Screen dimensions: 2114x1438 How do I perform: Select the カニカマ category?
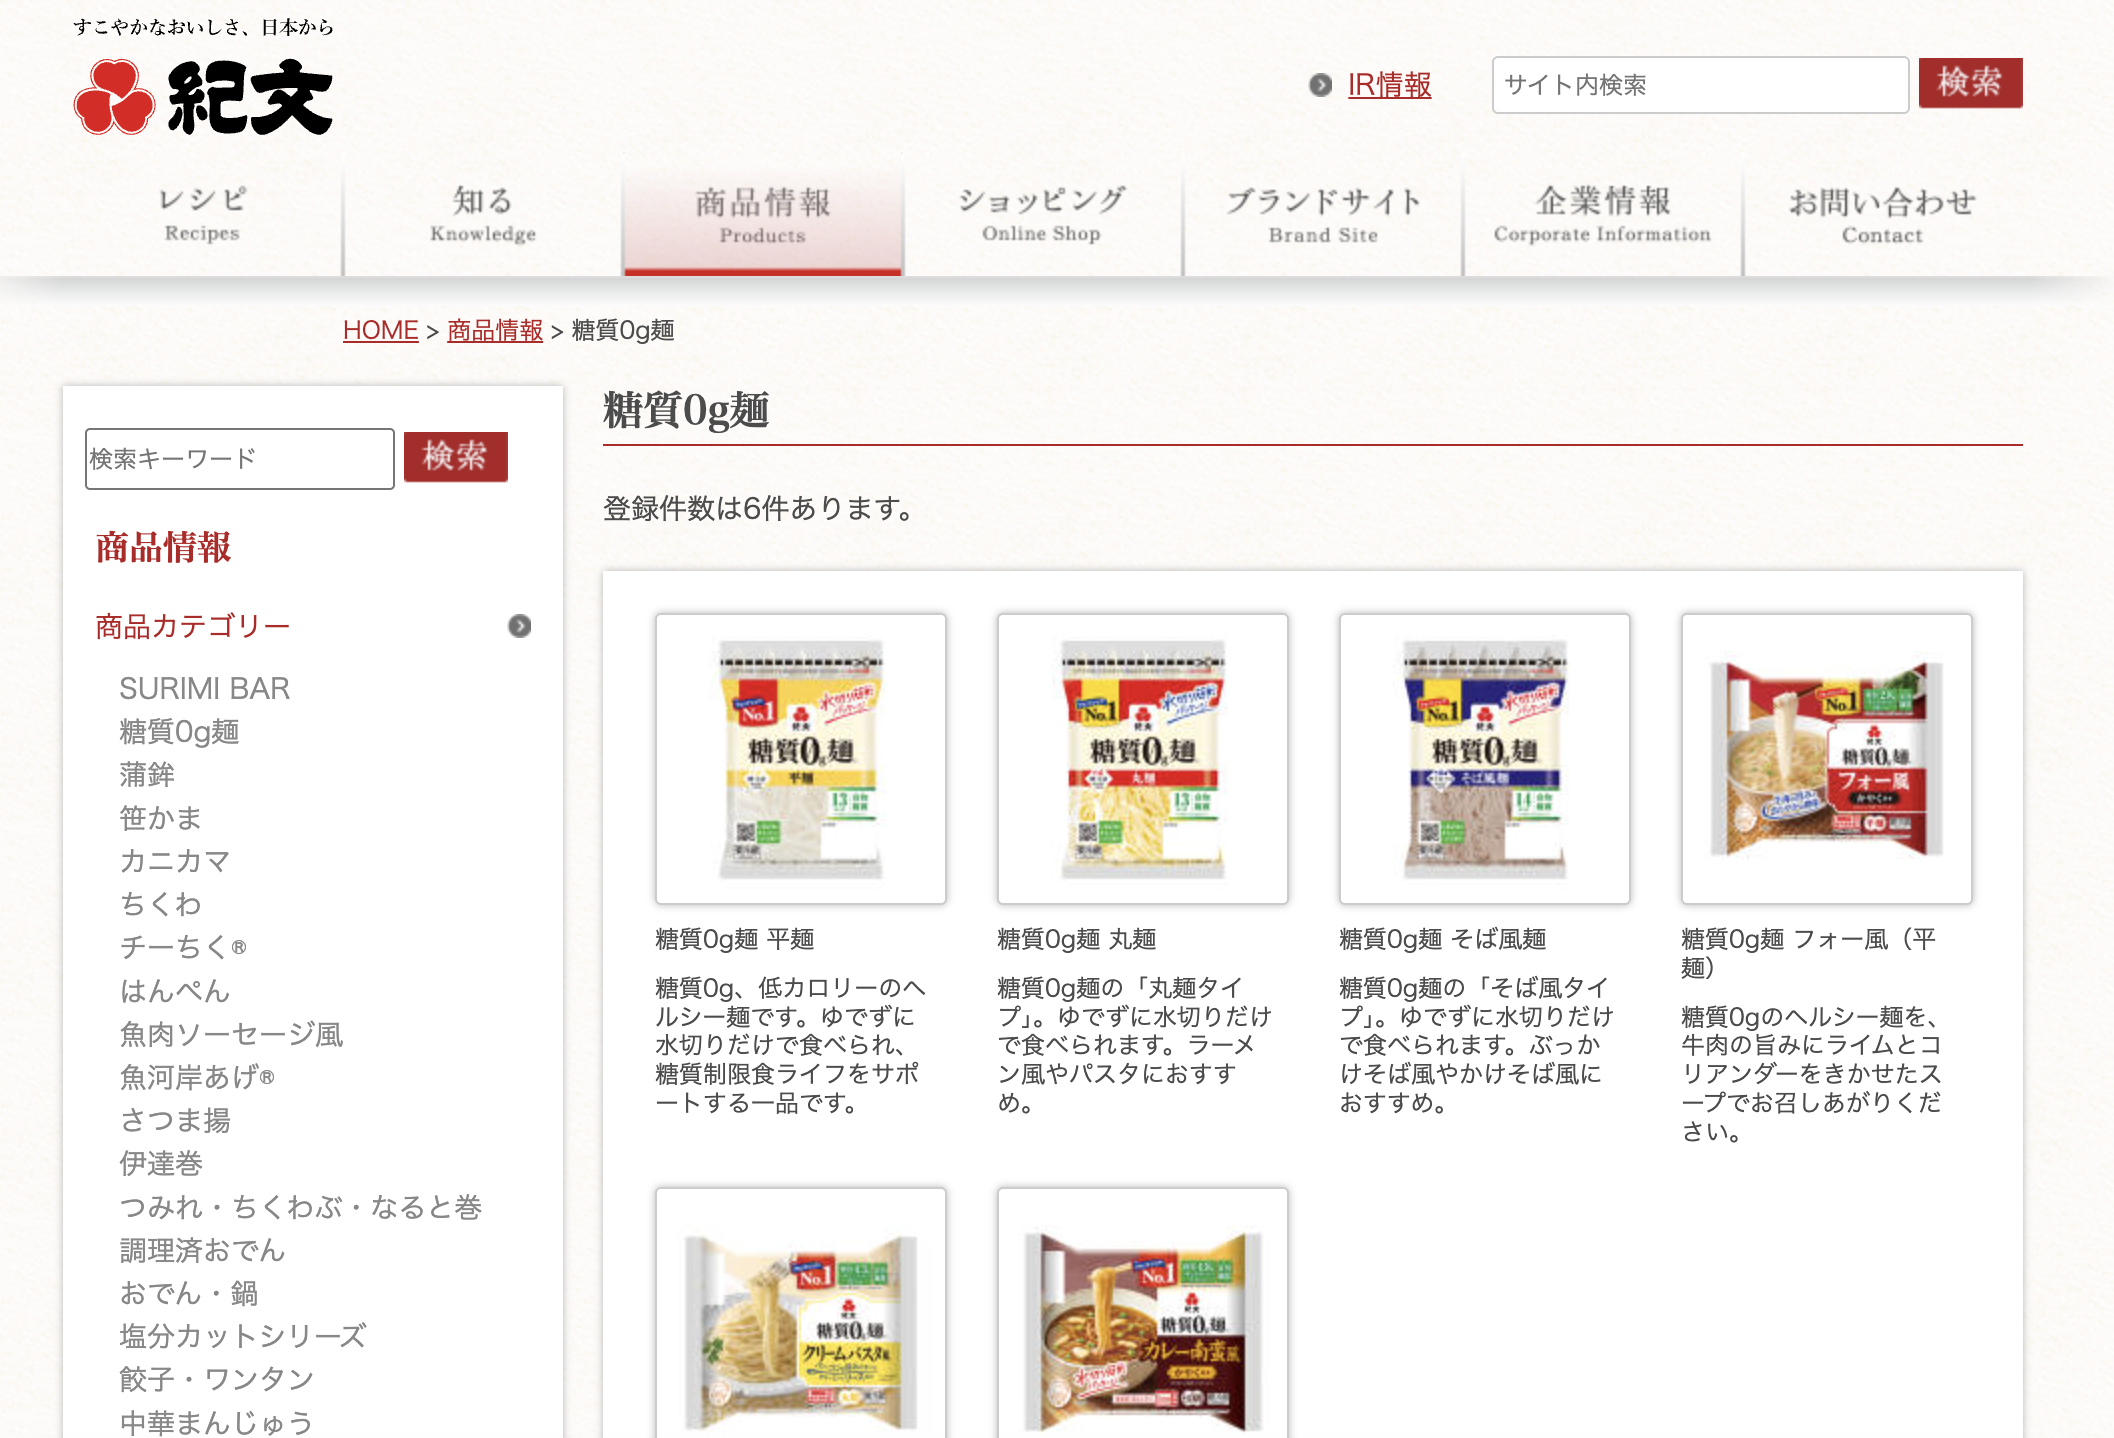point(175,860)
